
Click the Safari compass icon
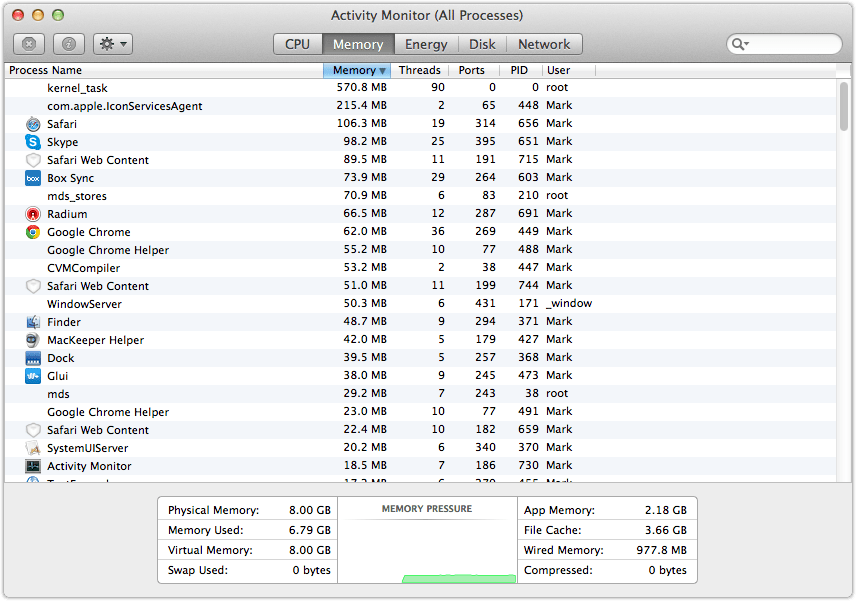pos(33,124)
